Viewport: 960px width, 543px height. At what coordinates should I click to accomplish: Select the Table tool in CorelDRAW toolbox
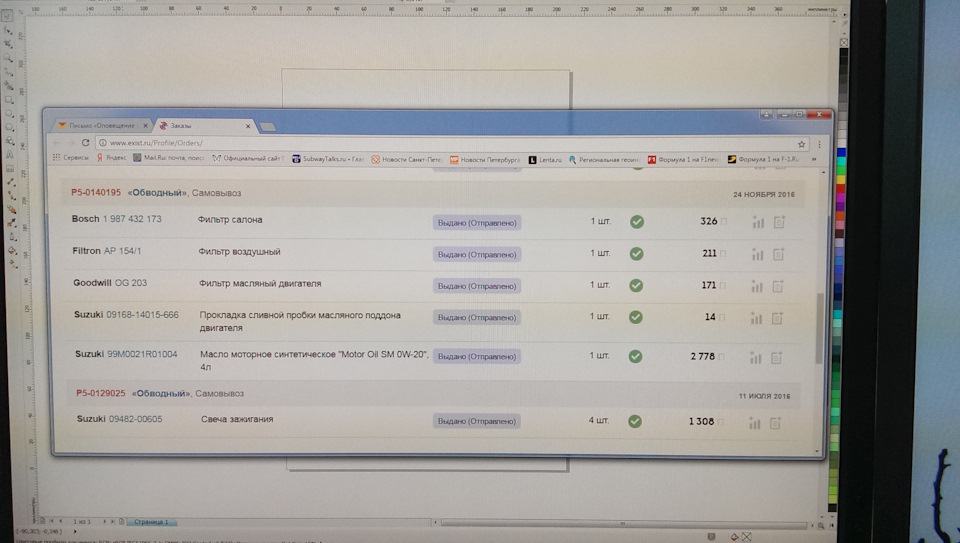[x=10, y=168]
